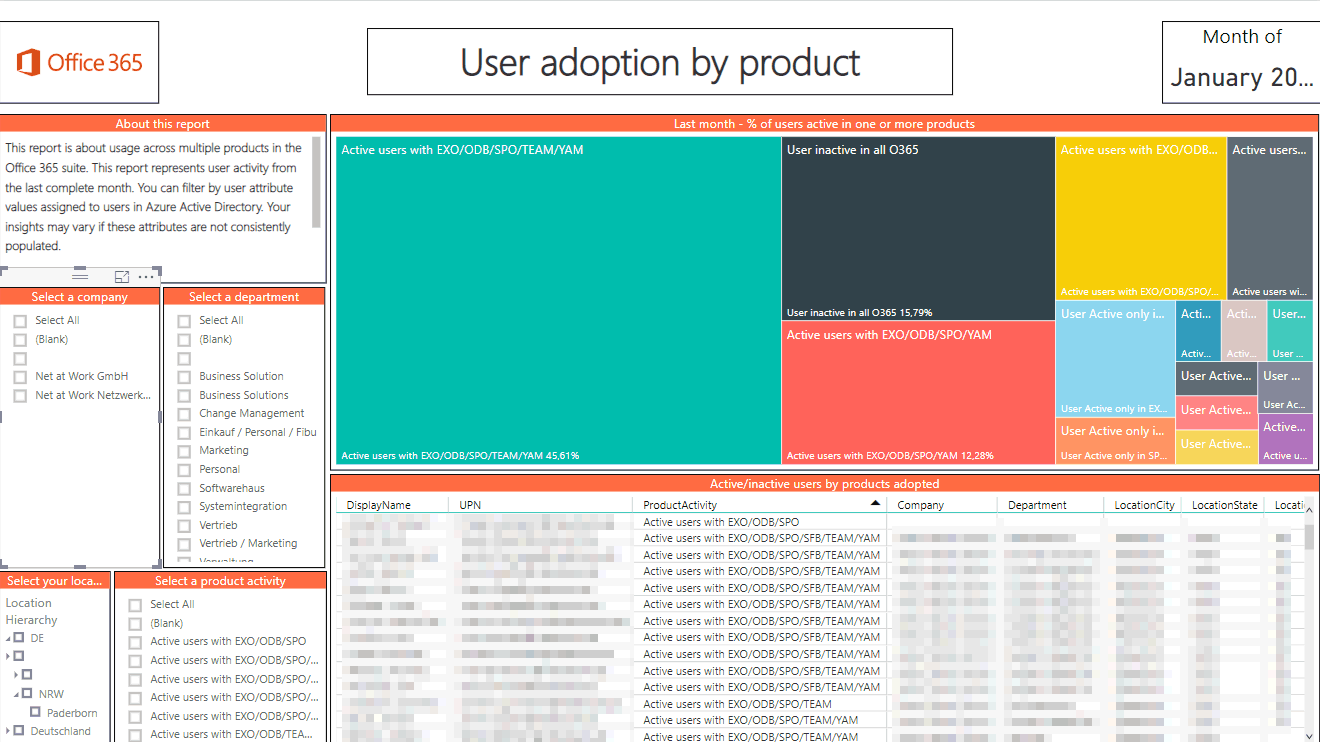This screenshot has height=742, width=1320.
Task: Click the Select your loca... slicer header
Action: pos(55,581)
